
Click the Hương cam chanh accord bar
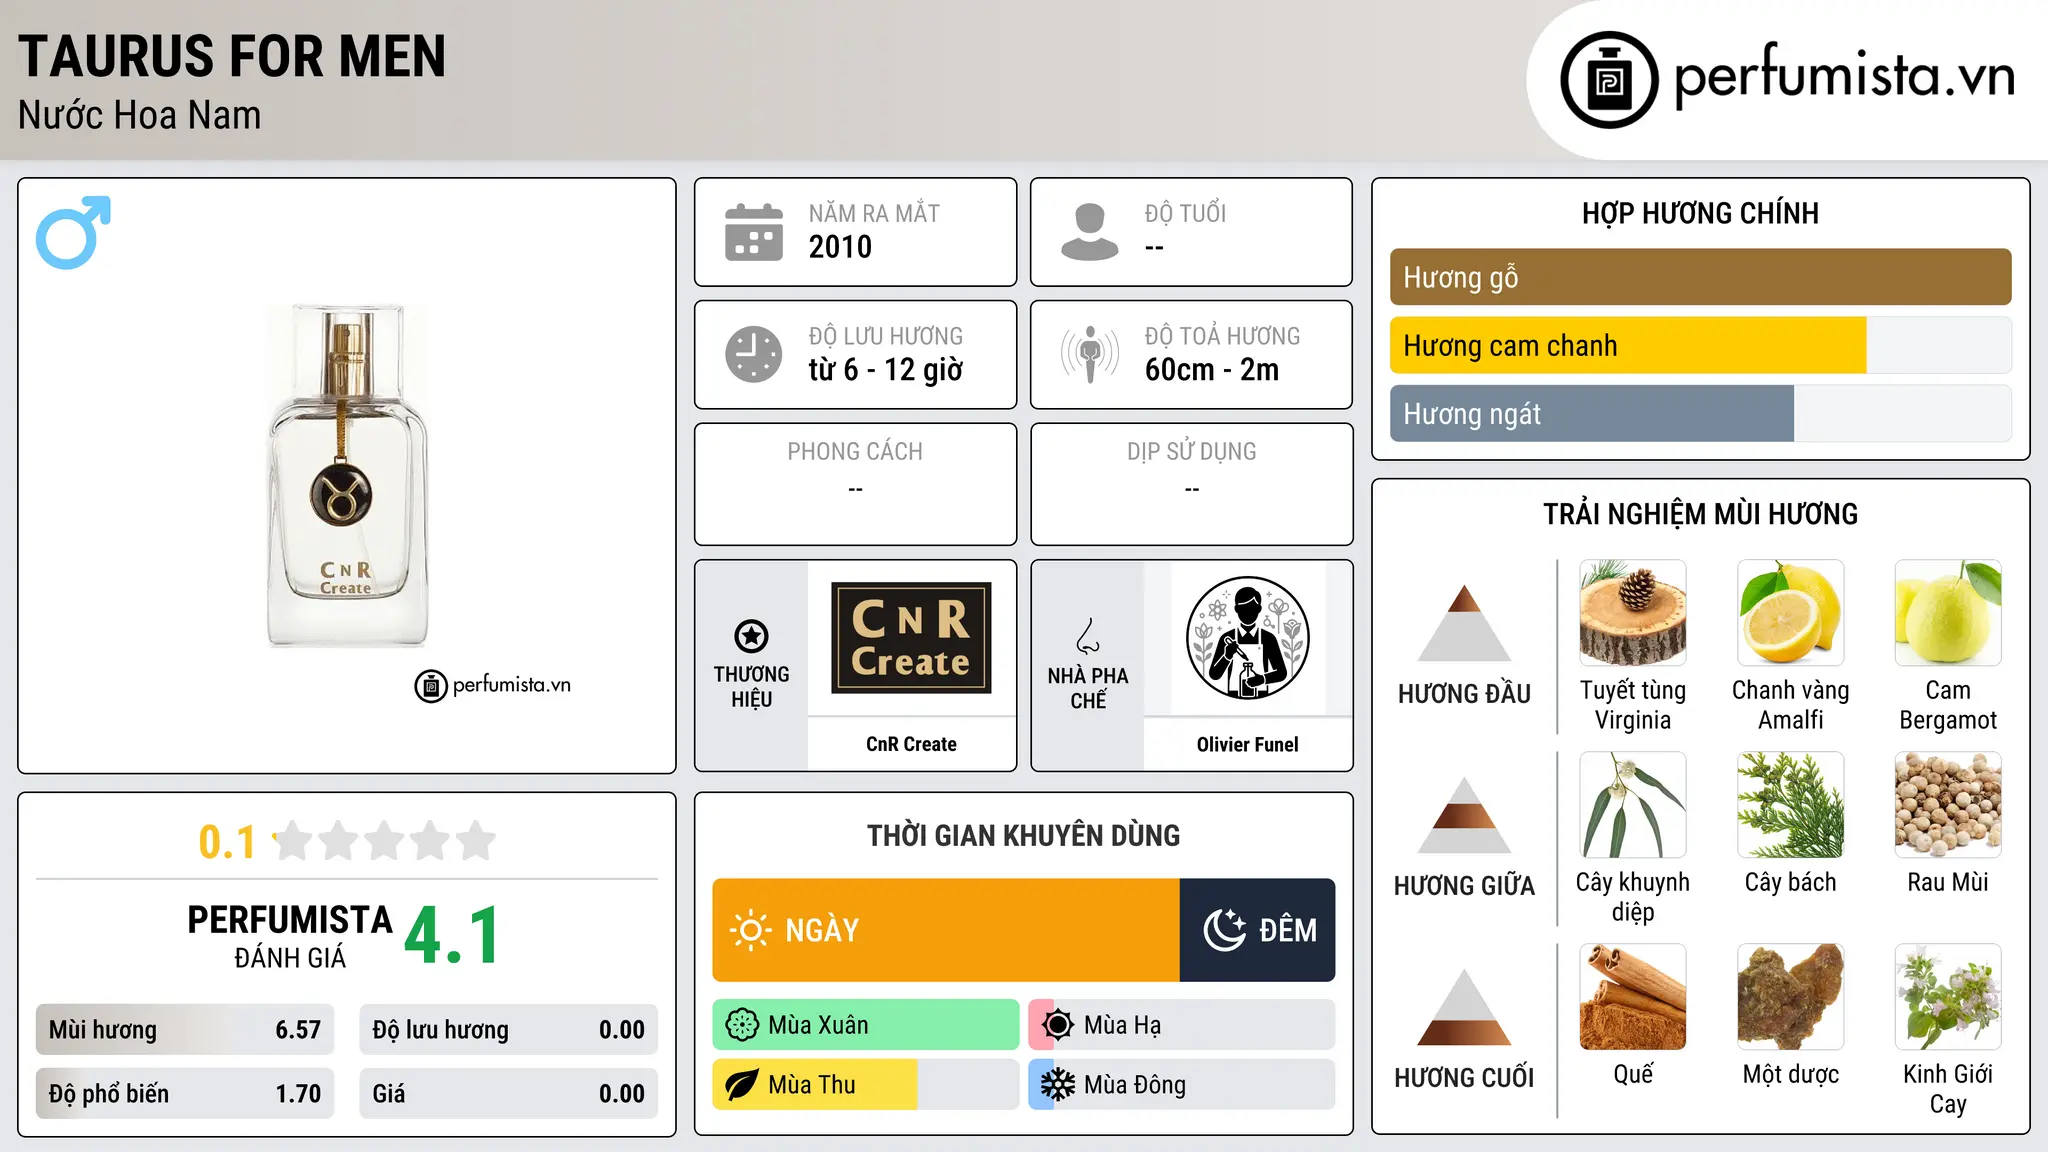click(1701, 346)
